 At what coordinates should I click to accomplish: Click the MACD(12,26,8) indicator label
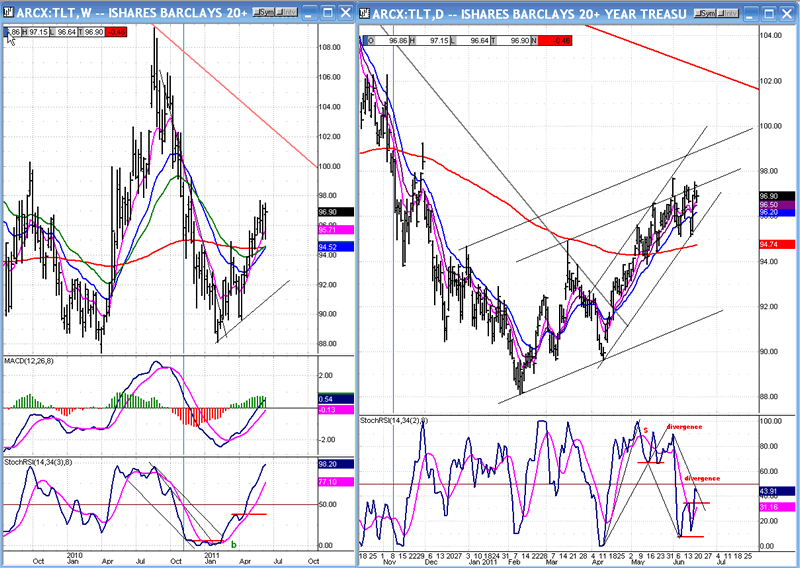click(x=33, y=360)
